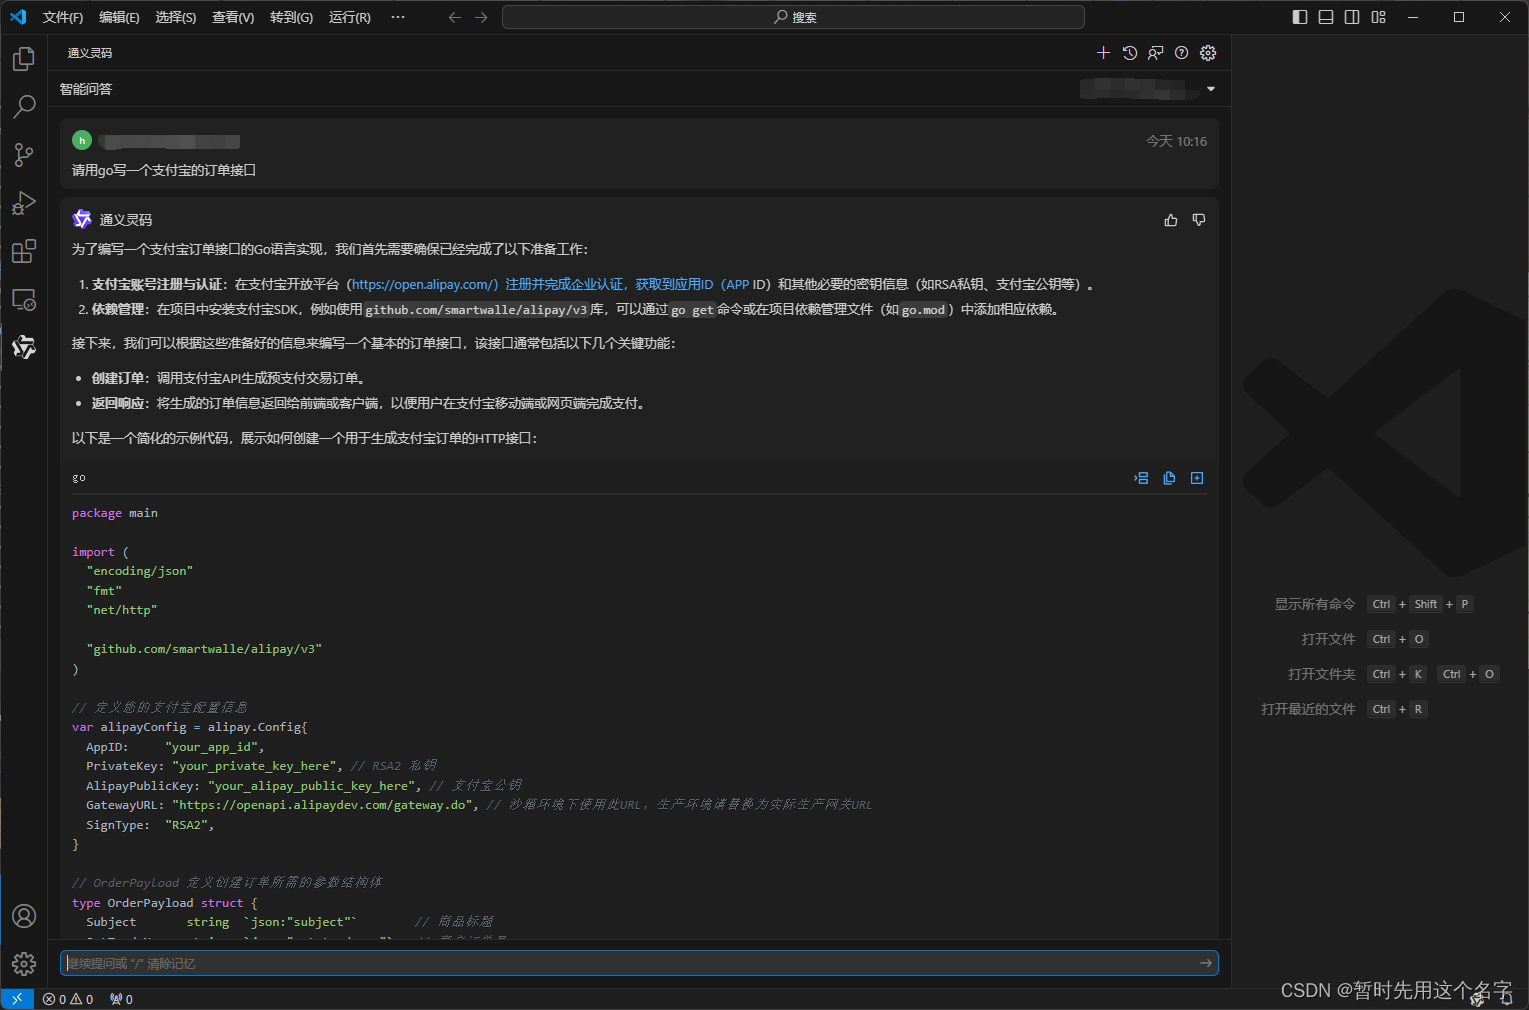Select the 智能问答 tab
Image resolution: width=1529 pixels, height=1010 pixels.
[86, 89]
